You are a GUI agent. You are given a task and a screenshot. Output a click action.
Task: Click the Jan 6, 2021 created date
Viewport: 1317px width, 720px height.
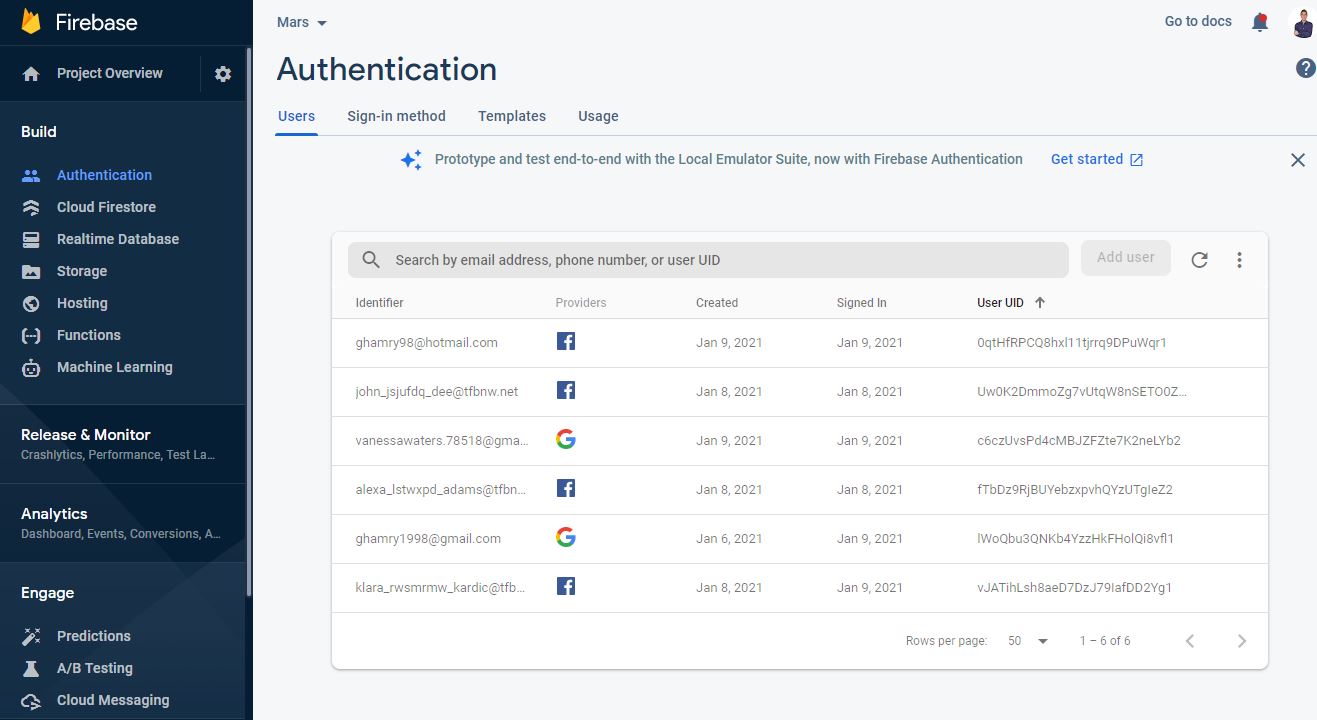coord(729,538)
